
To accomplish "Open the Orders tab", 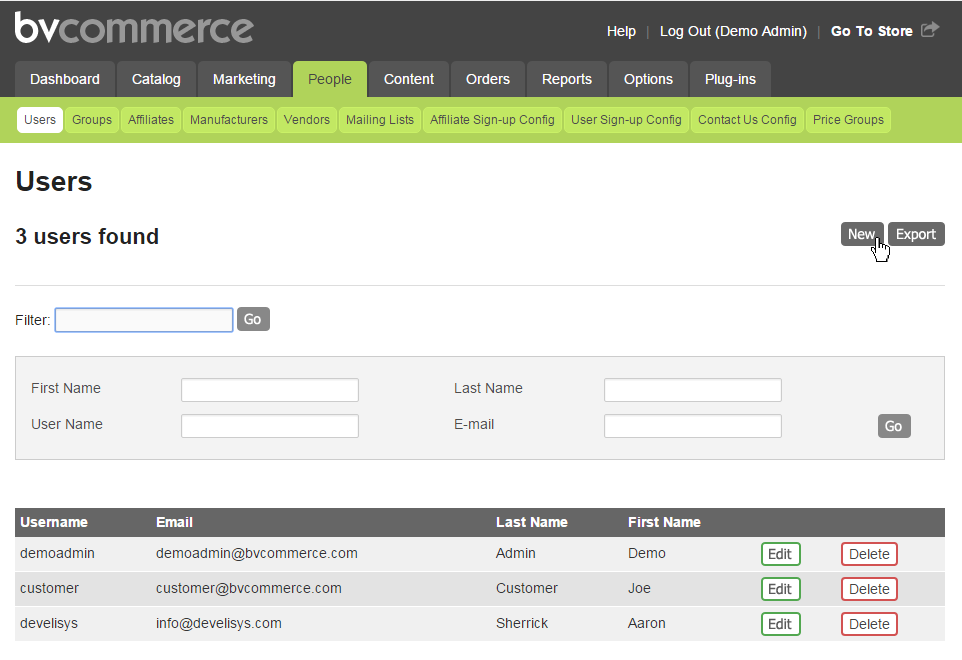I will pos(487,78).
